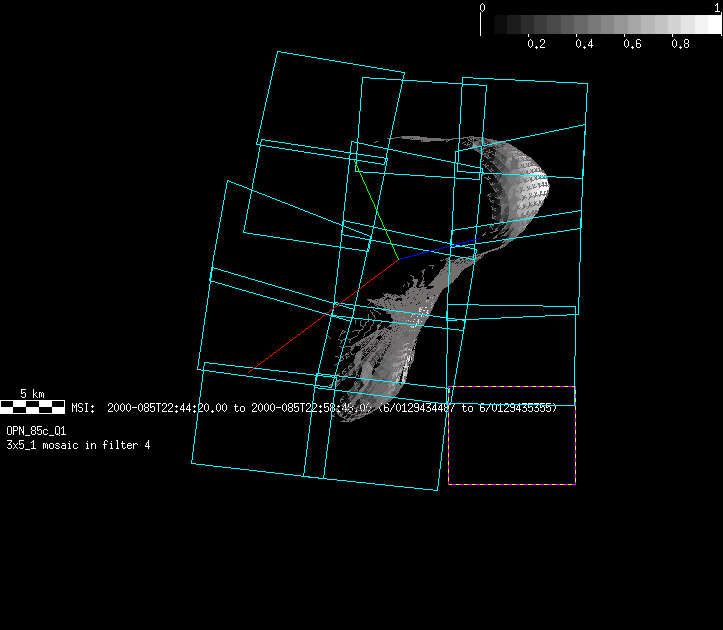Click the narrow neck of the asteroid
Viewport: 723px width, 630px height.
tap(460, 262)
